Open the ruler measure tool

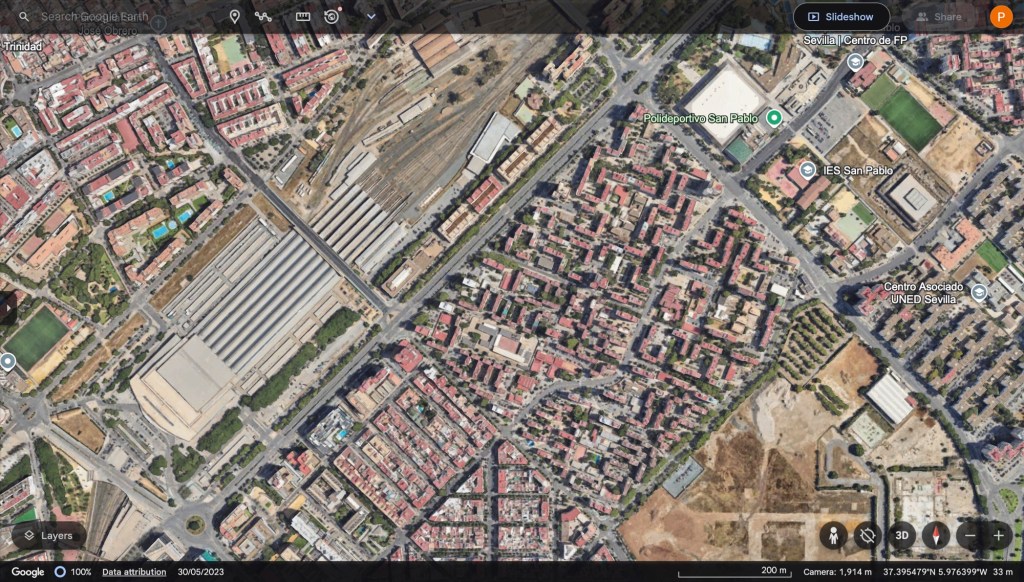[302, 16]
